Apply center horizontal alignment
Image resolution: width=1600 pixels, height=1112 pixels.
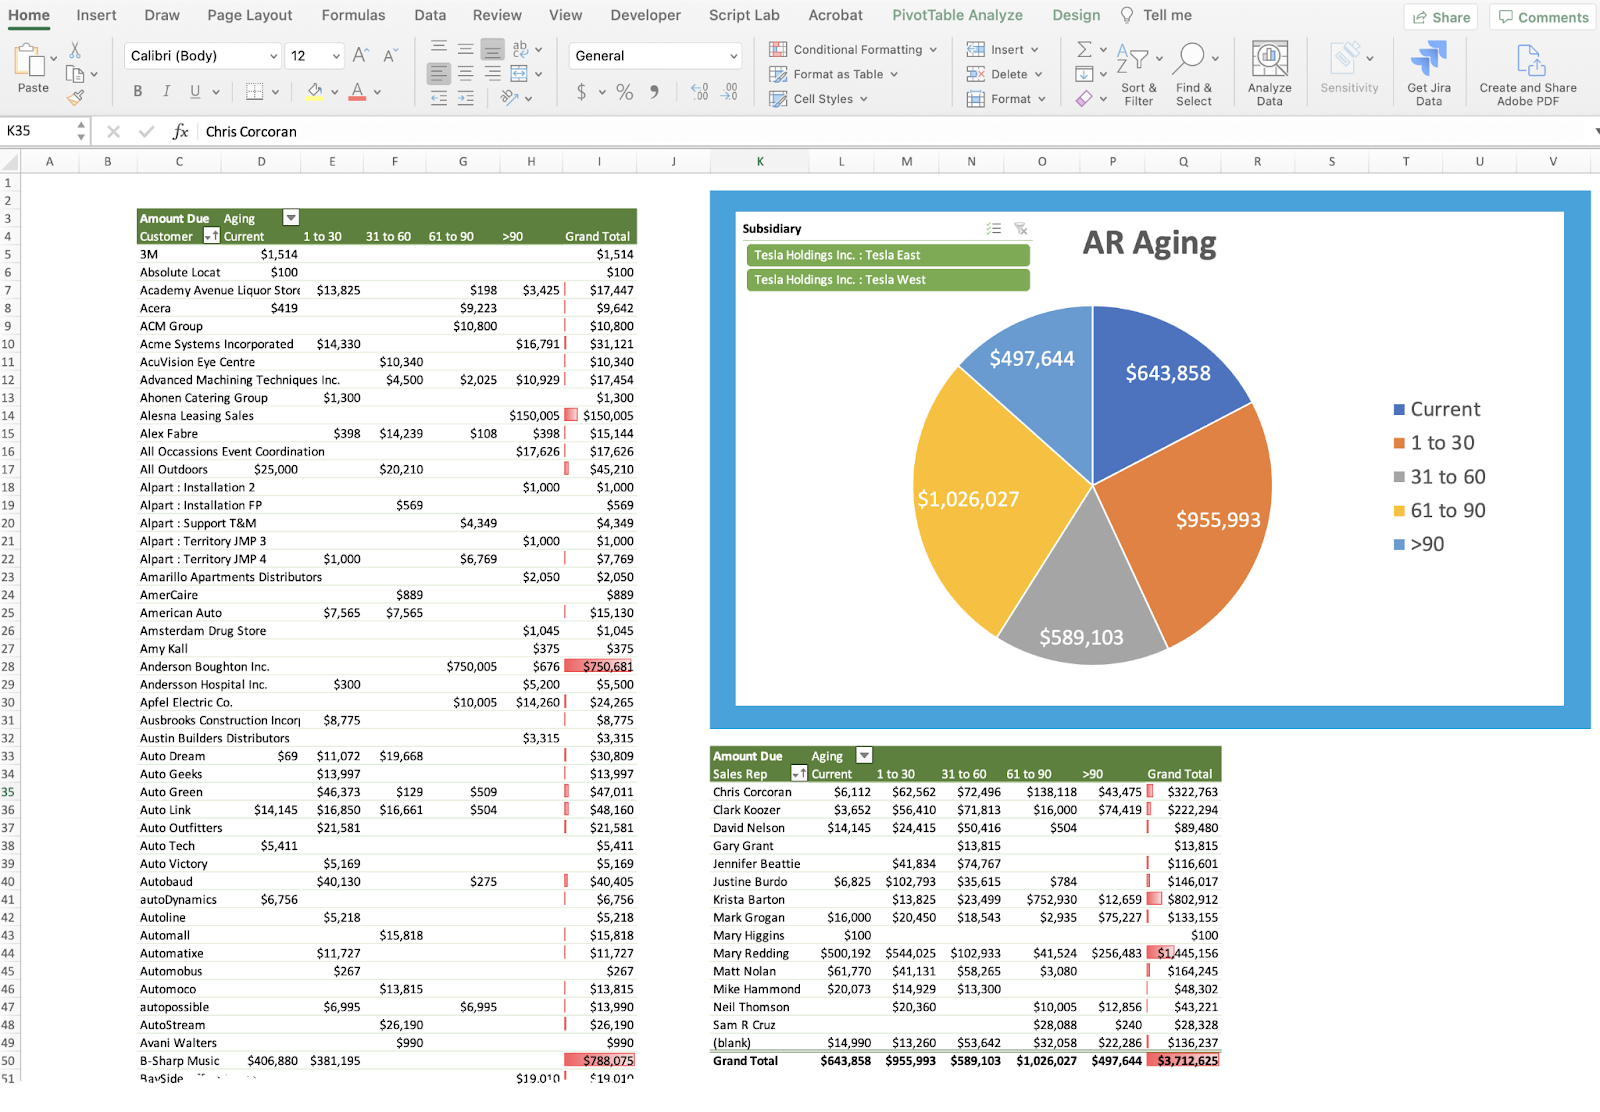465,74
